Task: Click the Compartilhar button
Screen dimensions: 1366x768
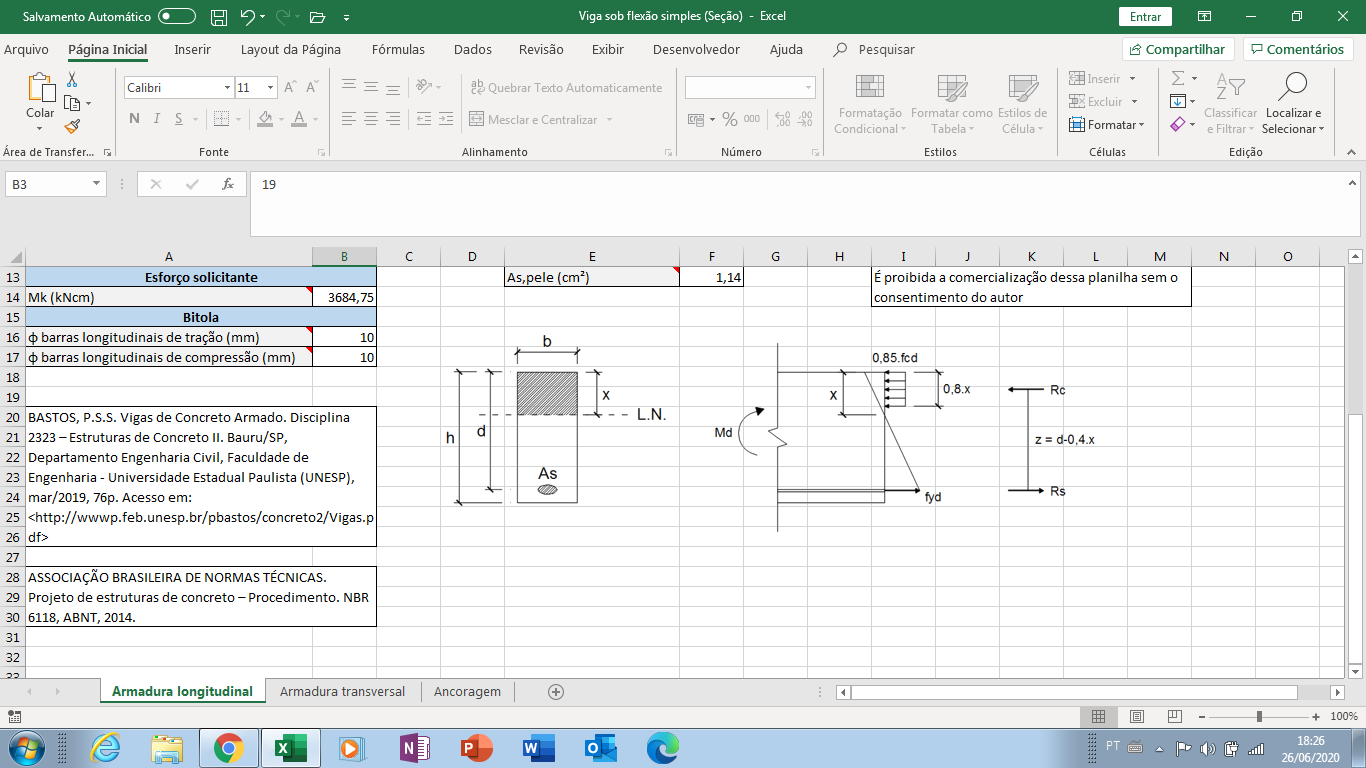Action: (x=1178, y=49)
